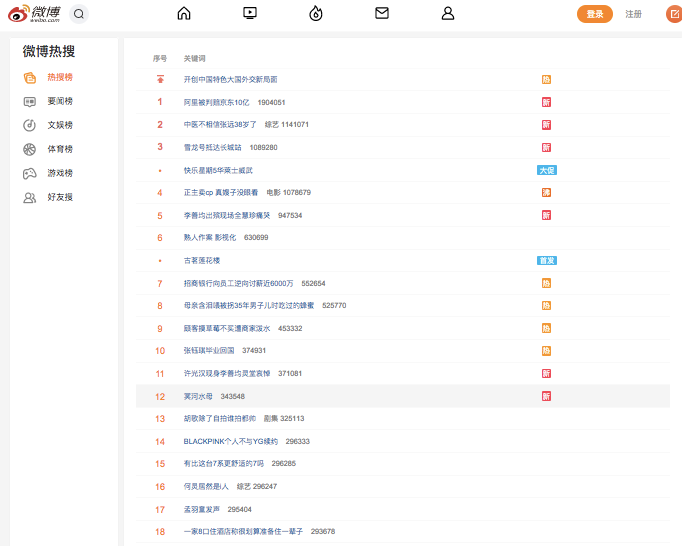Screen dimensions: 682x546
Task: Open 冥河水母 topic
Action: click(198, 396)
